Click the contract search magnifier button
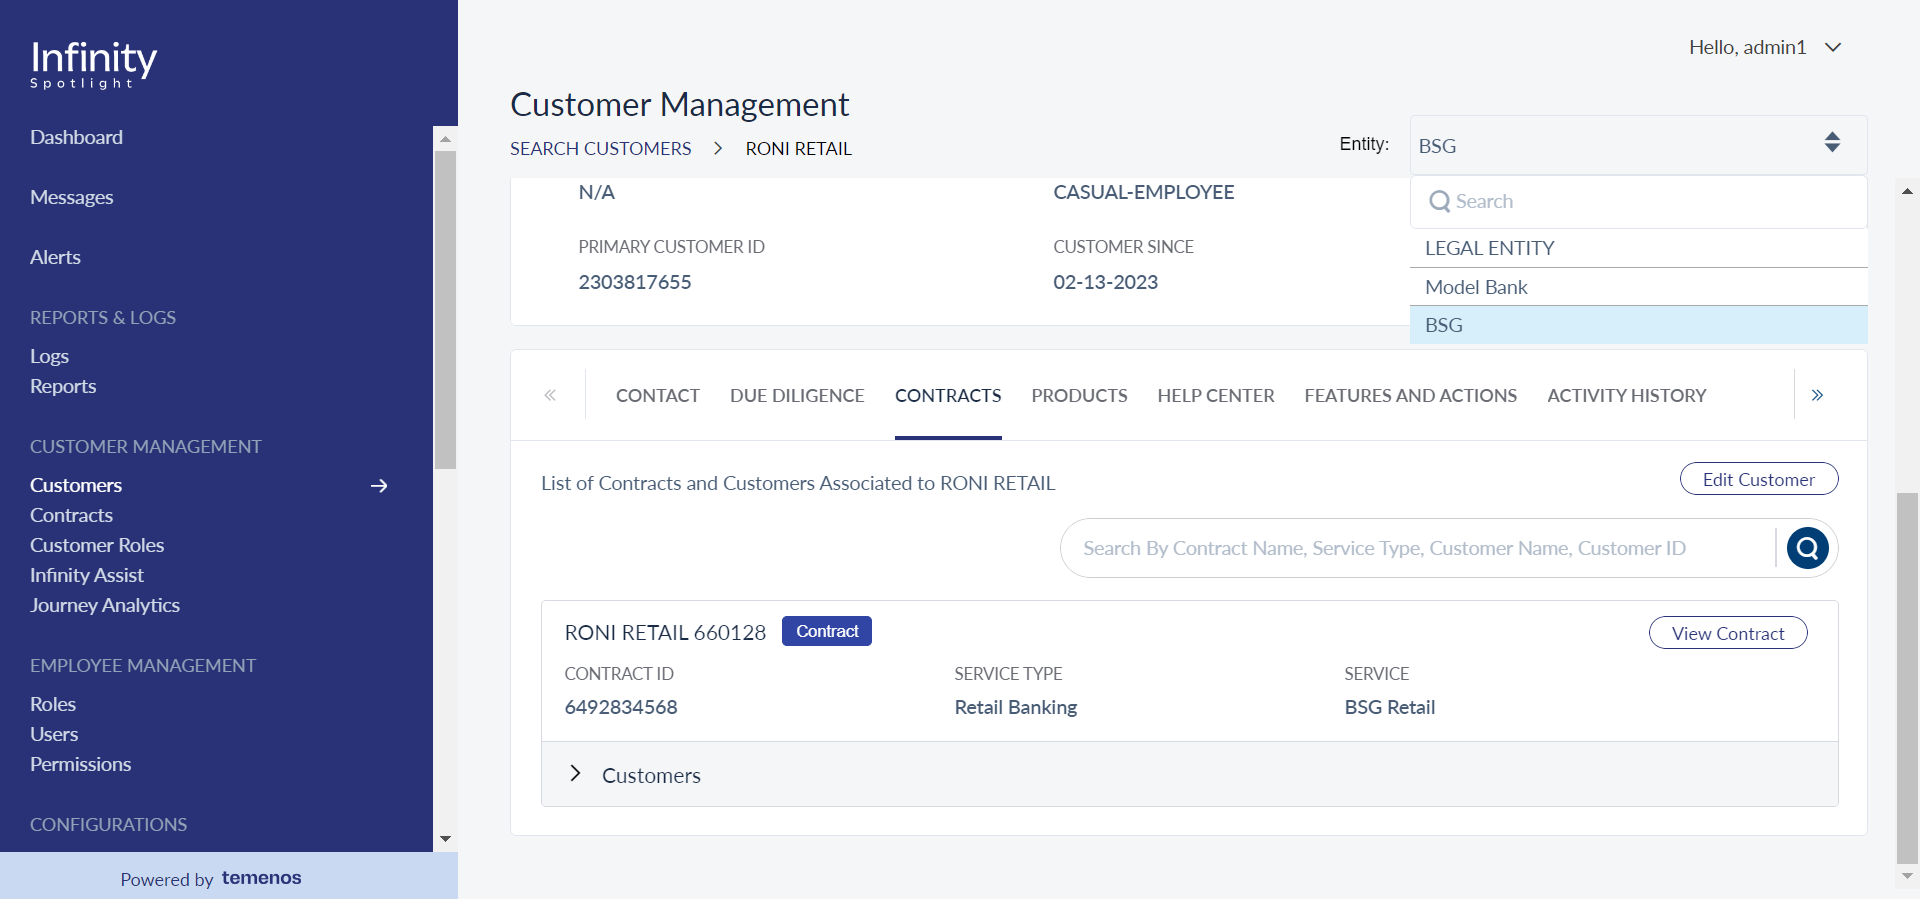This screenshot has width=1920, height=899. (x=1807, y=548)
